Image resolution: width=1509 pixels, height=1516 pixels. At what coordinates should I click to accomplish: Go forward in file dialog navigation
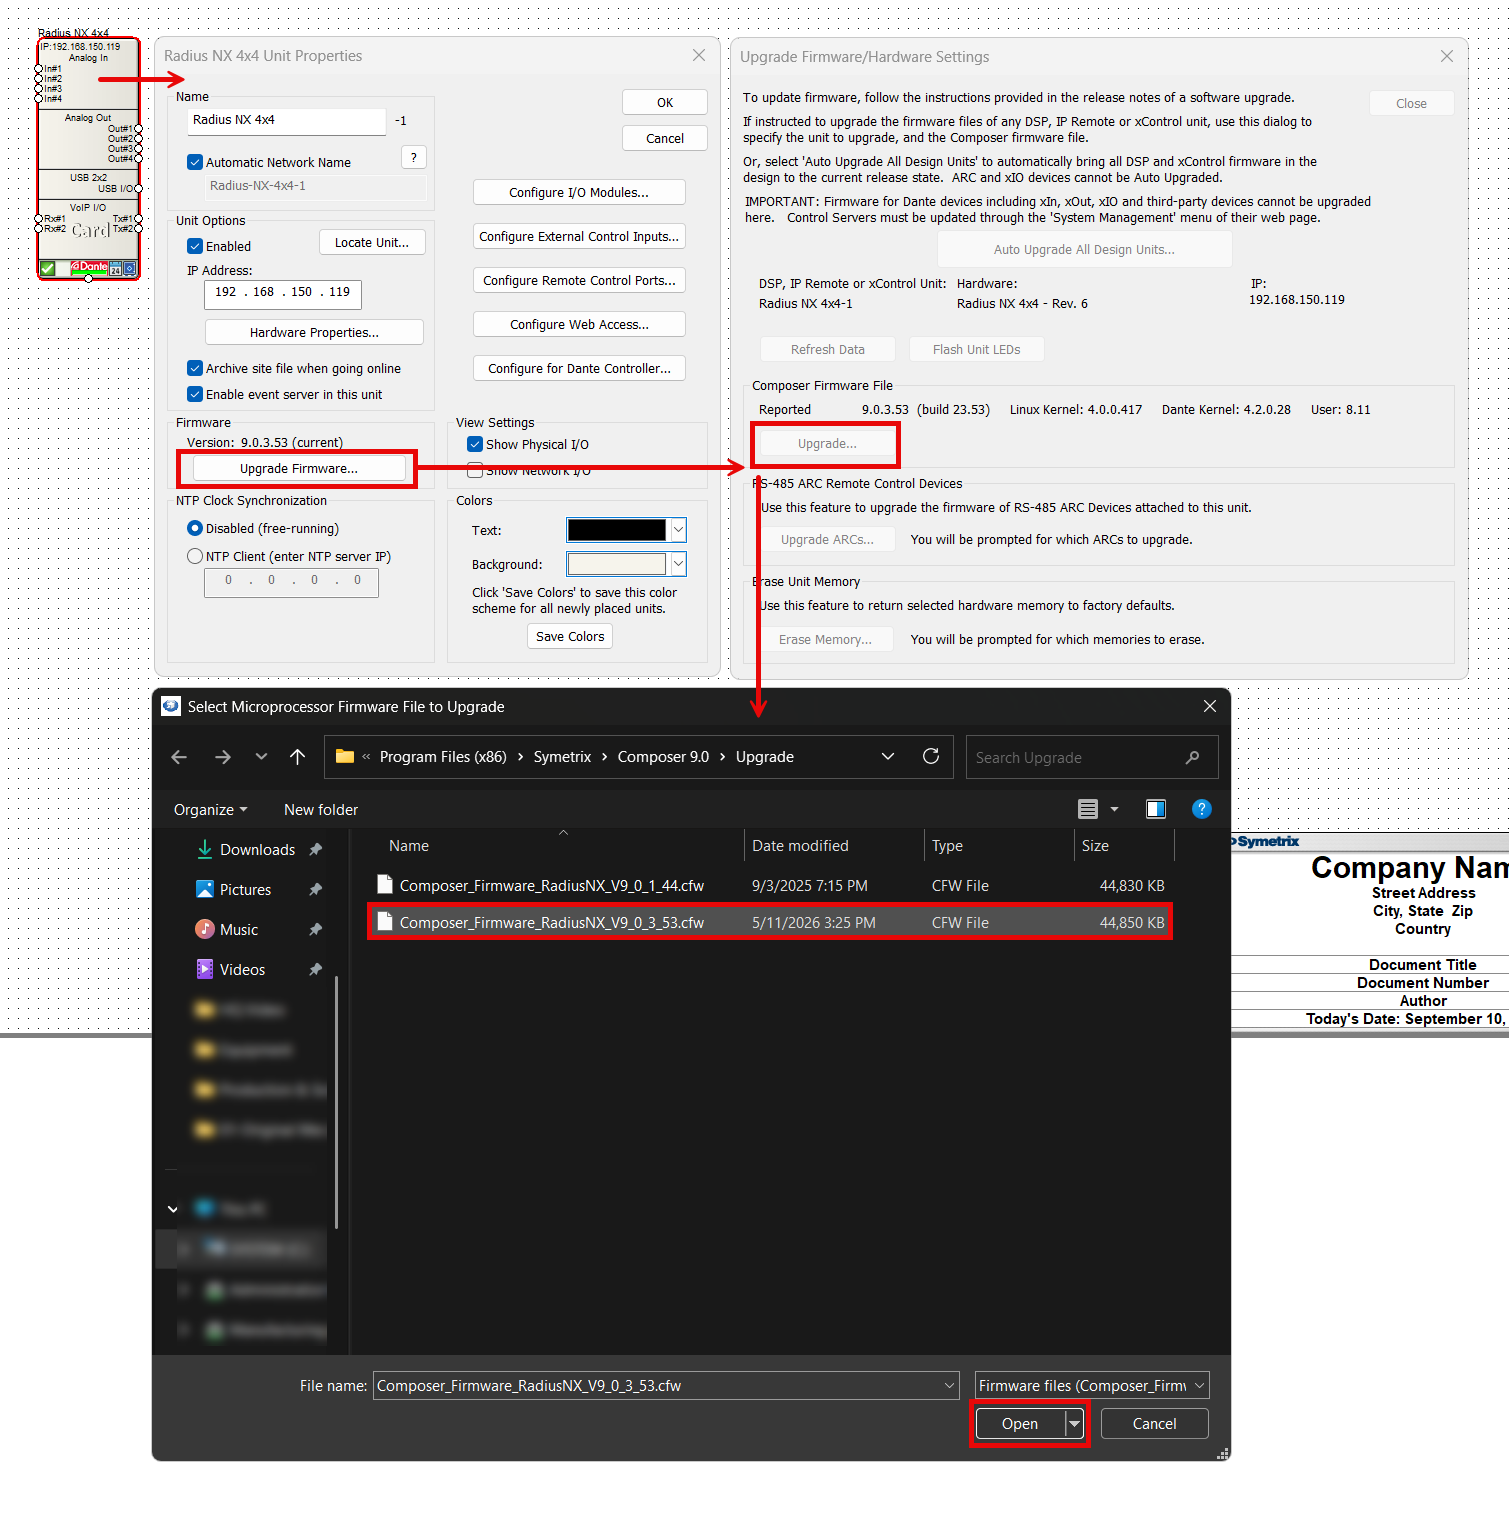[223, 757]
